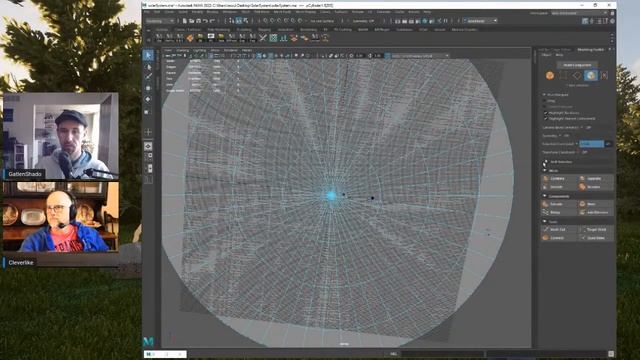Image resolution: width=640 pixels, height=360 pixels.
Task: Toggle the Modeling Toolkit icon at status line right
Action: click(x=585, y=21)
